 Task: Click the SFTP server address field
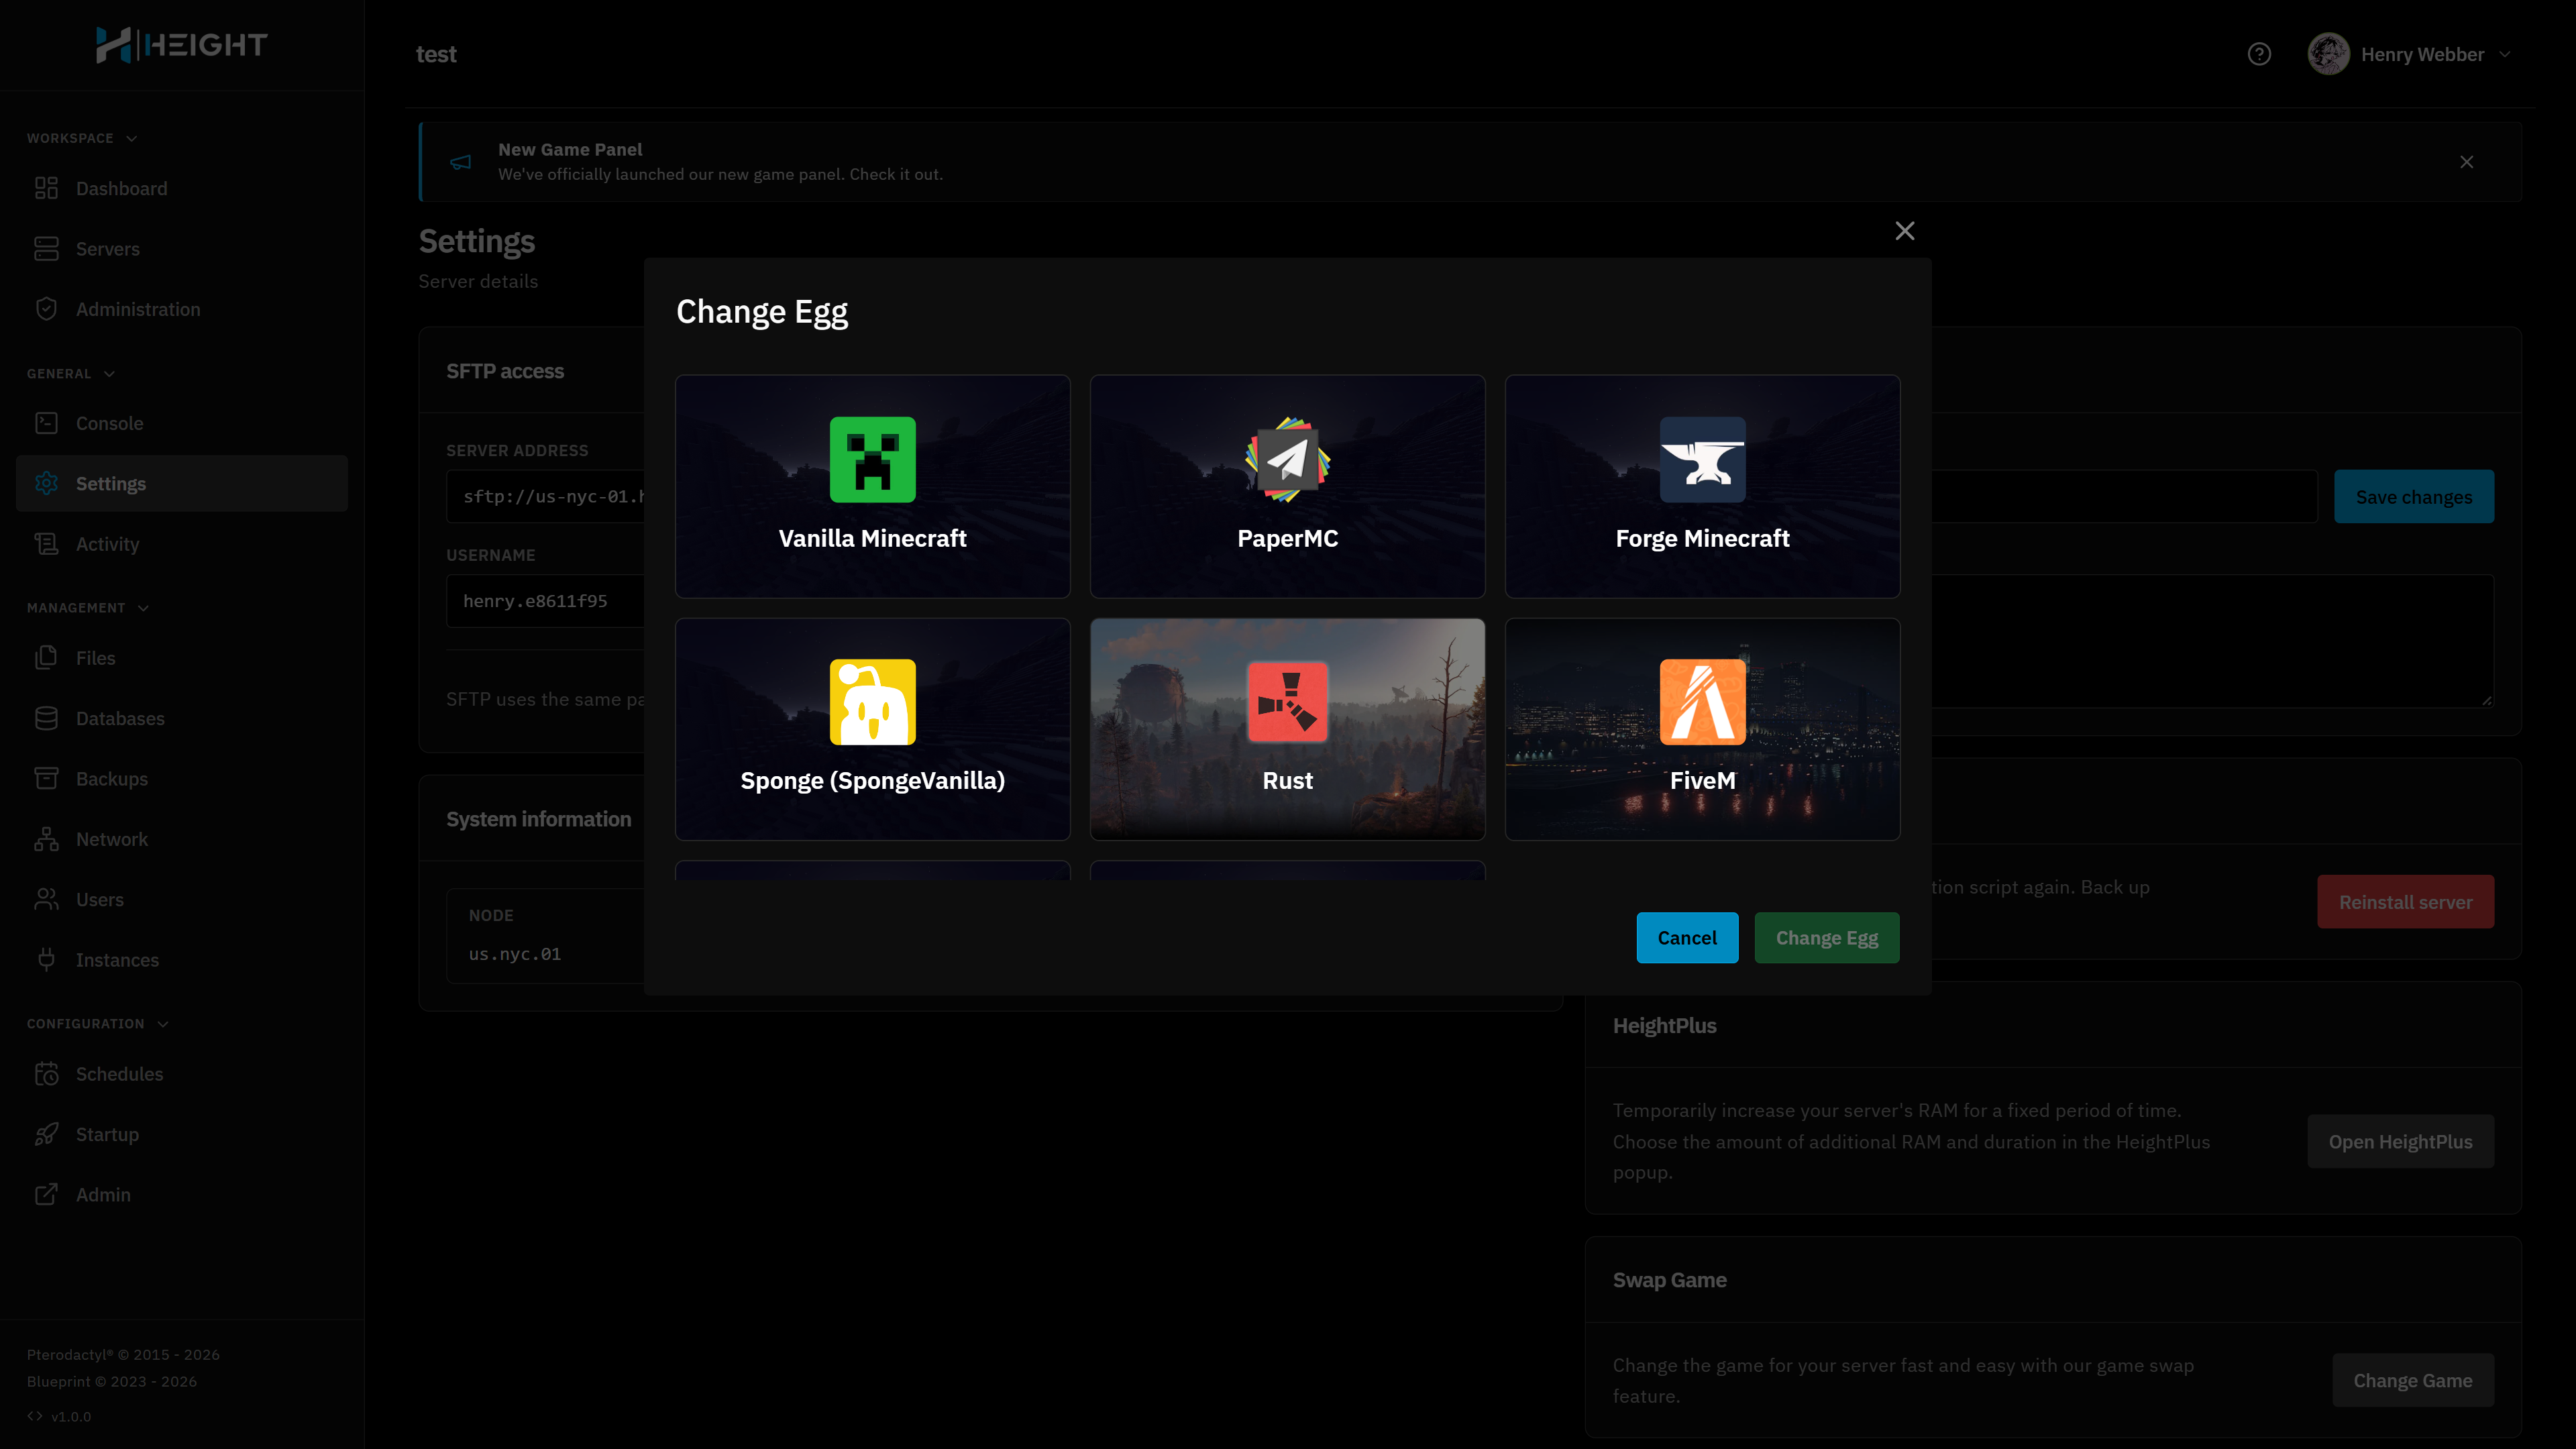point(545,496)
